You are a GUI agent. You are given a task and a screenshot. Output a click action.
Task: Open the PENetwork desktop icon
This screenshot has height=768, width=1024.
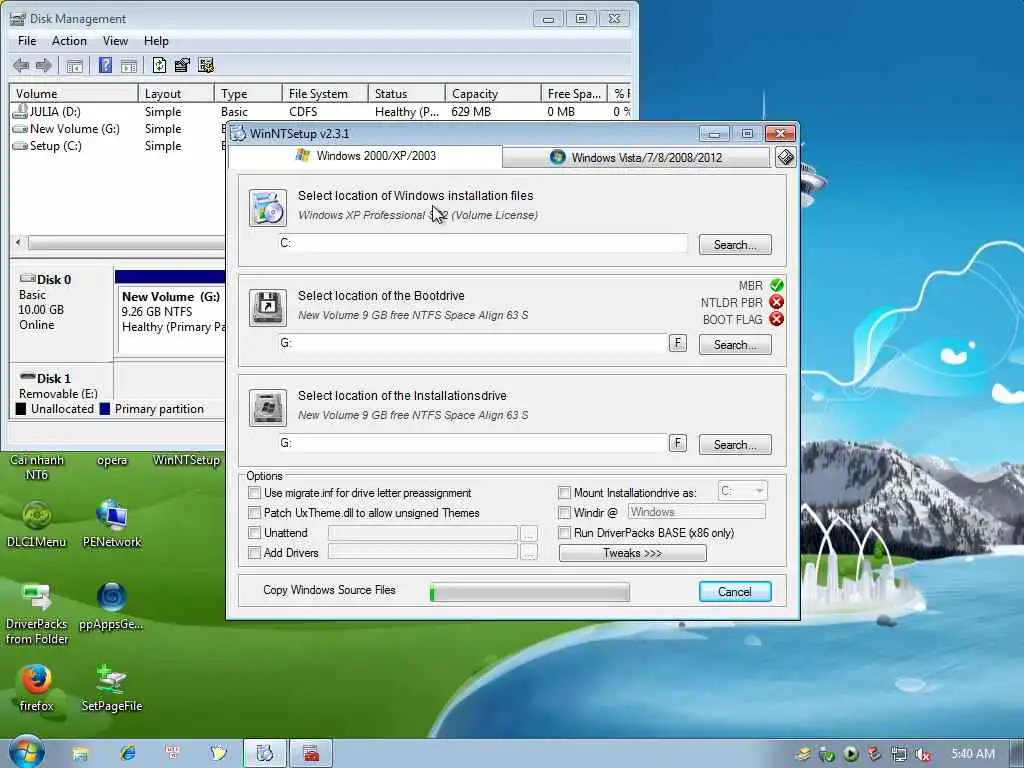coord(112,524)
